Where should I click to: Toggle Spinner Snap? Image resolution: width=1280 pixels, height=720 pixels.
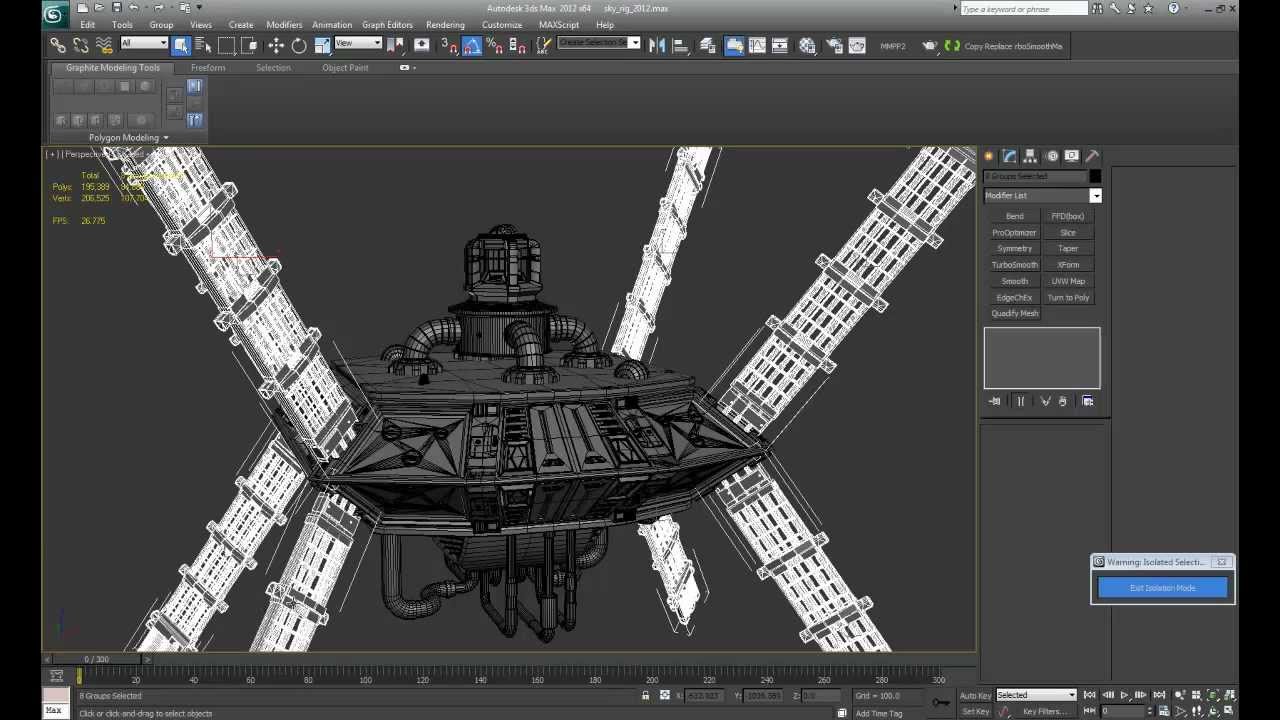click(518, 45)
